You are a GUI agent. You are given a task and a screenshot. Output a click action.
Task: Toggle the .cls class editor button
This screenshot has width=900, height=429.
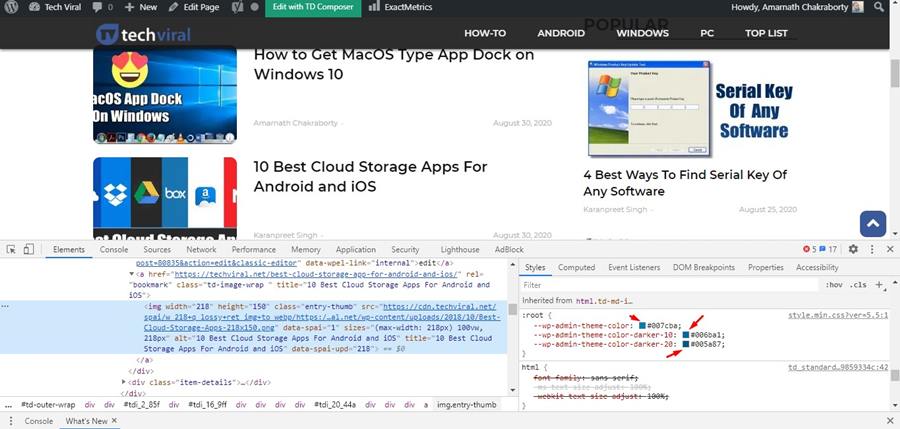[858, 285]
